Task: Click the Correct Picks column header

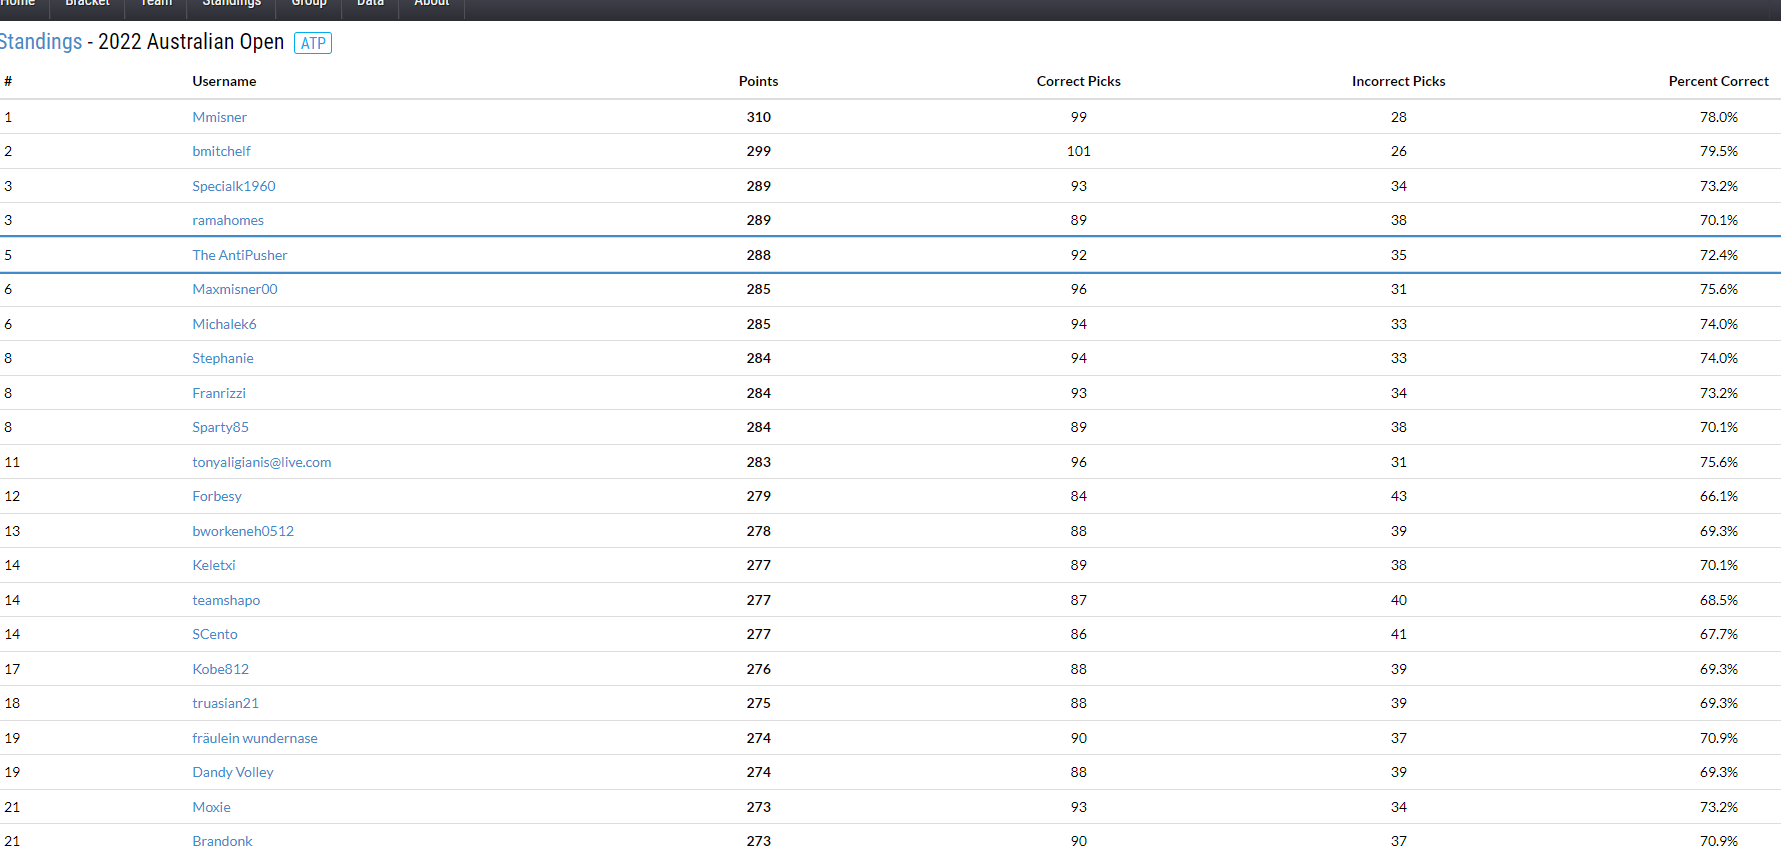Action: tap(1078, 81)
